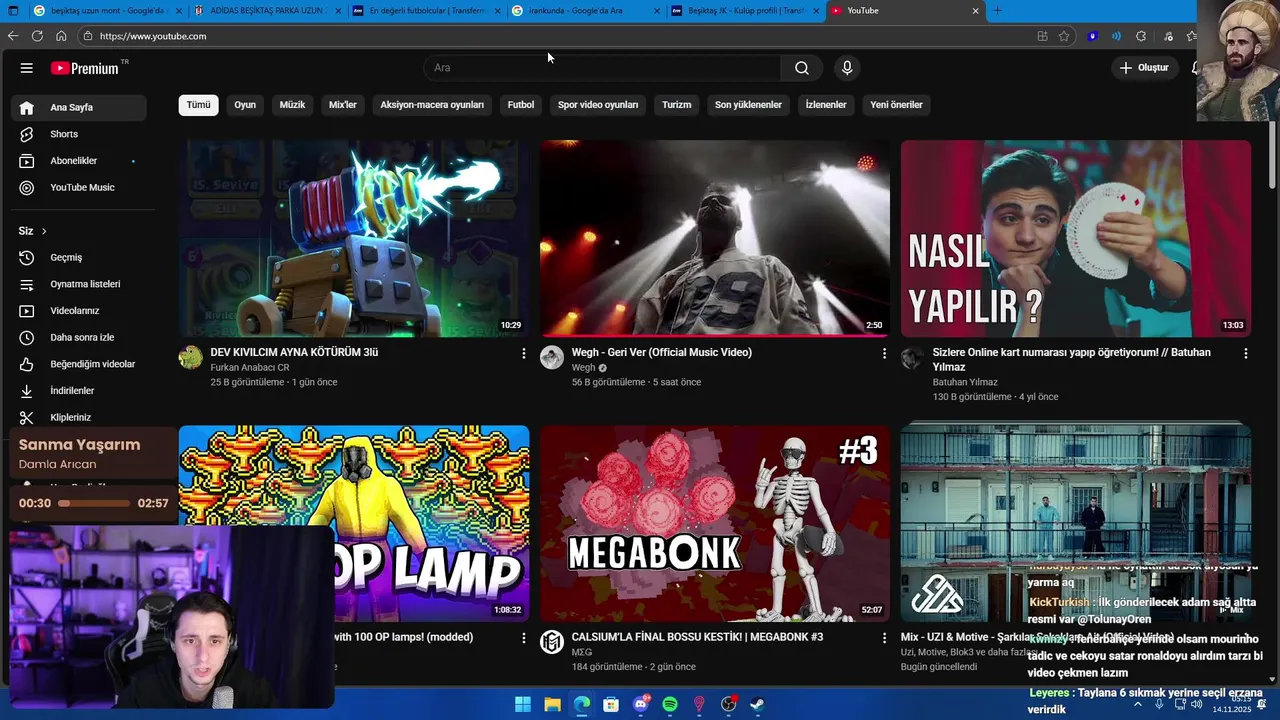This screenshot has height=720, width=1280.
Task: Open Spotify from the taskbar
Action: coord(670,704)
